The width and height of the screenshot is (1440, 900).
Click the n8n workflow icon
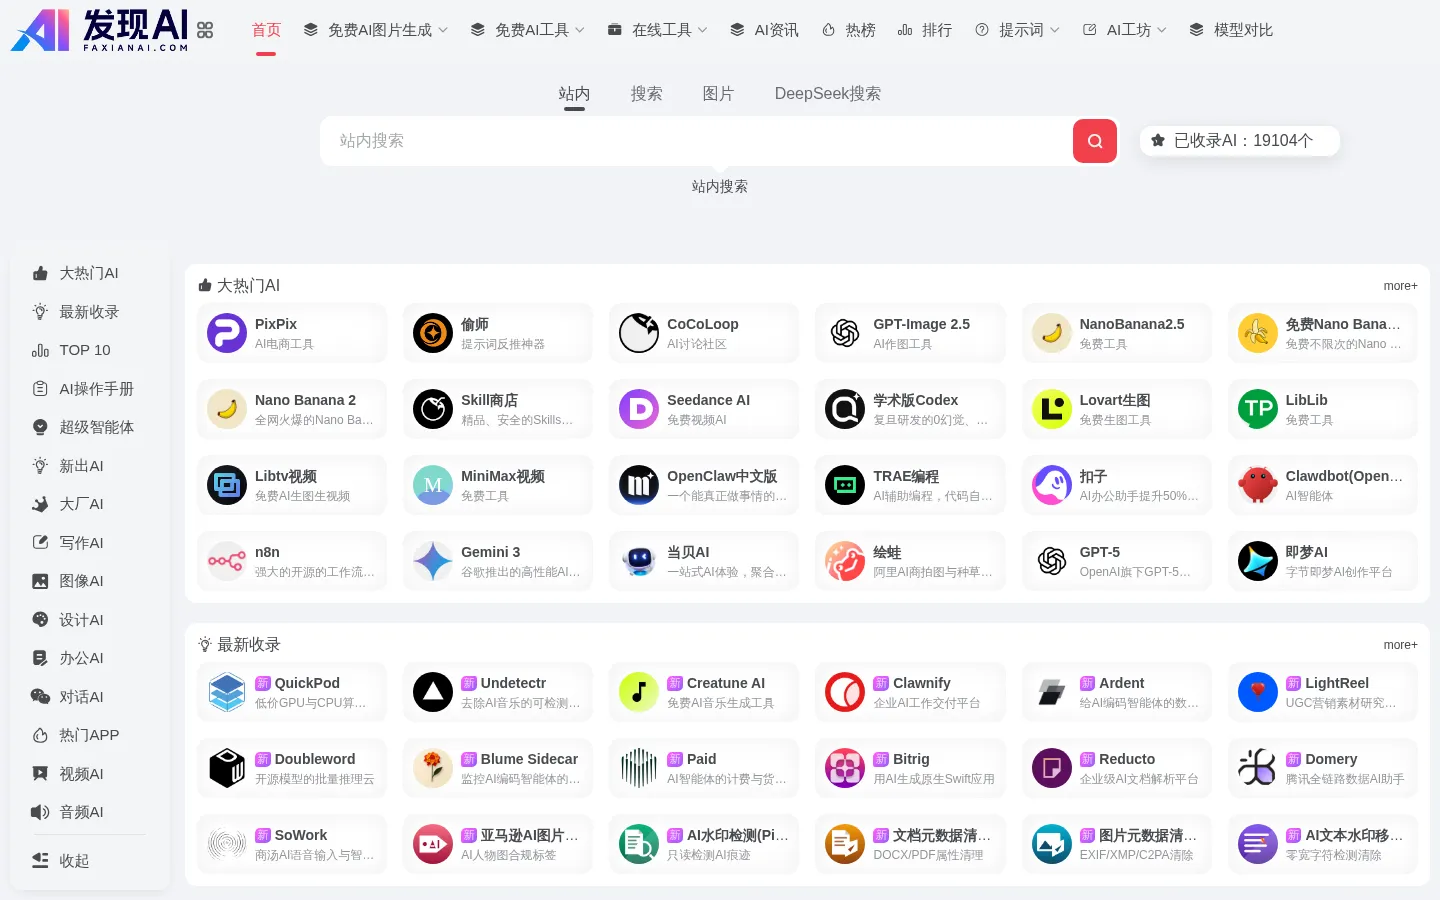pyautogui.click(x=227, y=561)
